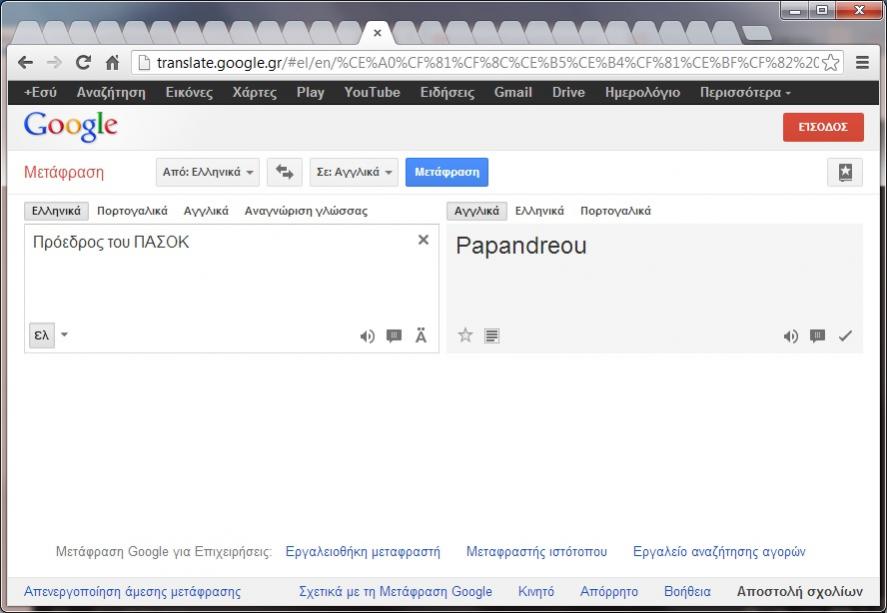Screen dimensions: 887x613
Task: Reload the page with refresh icon
Action: coord(84,62)
